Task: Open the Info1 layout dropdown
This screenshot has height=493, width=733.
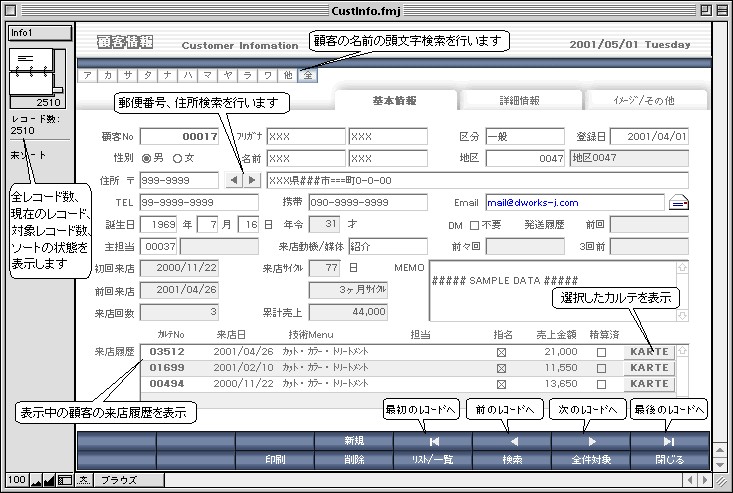Action: click(x=40, y=33)
